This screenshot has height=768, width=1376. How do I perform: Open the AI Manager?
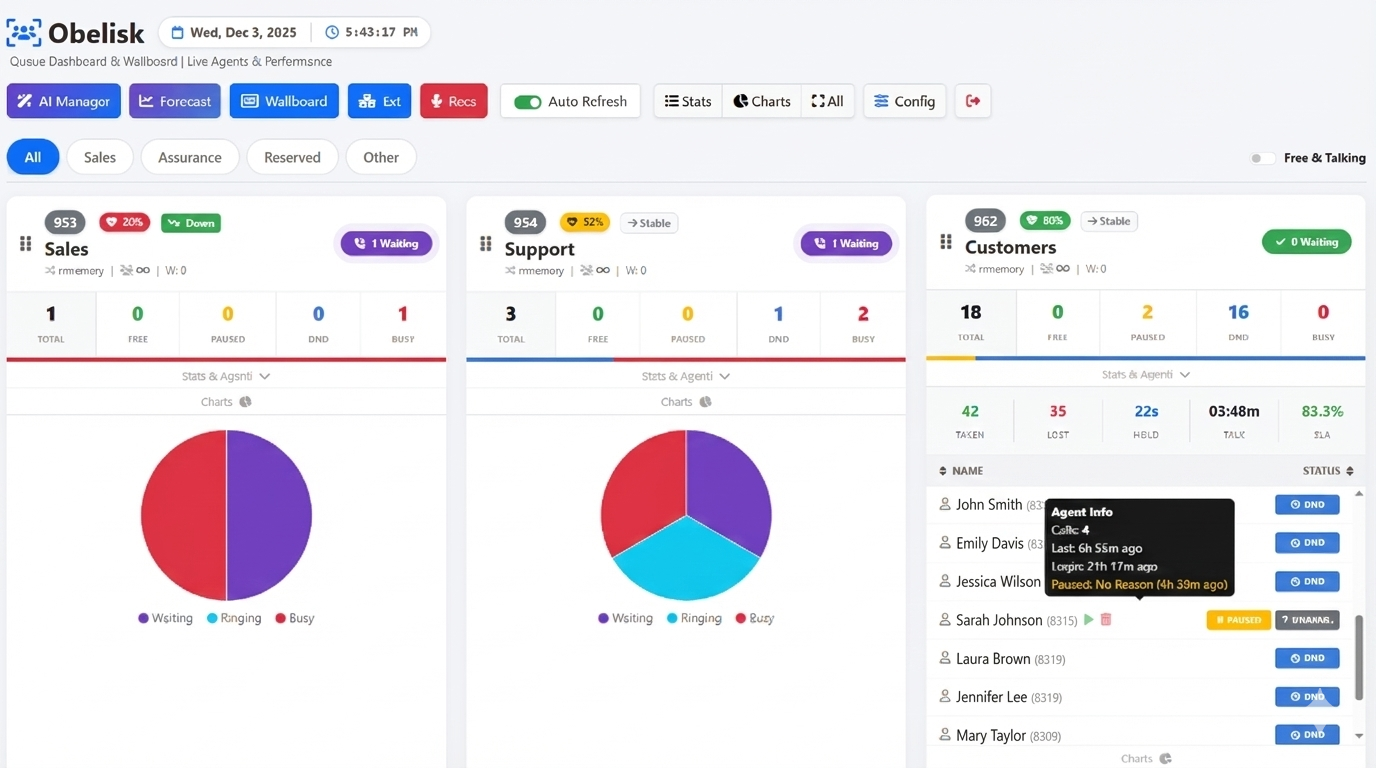pos(63,100)
